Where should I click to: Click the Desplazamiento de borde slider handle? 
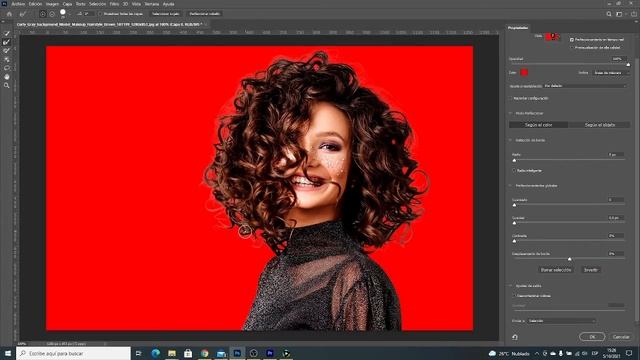pyautogui.click(x=569, y=259)
